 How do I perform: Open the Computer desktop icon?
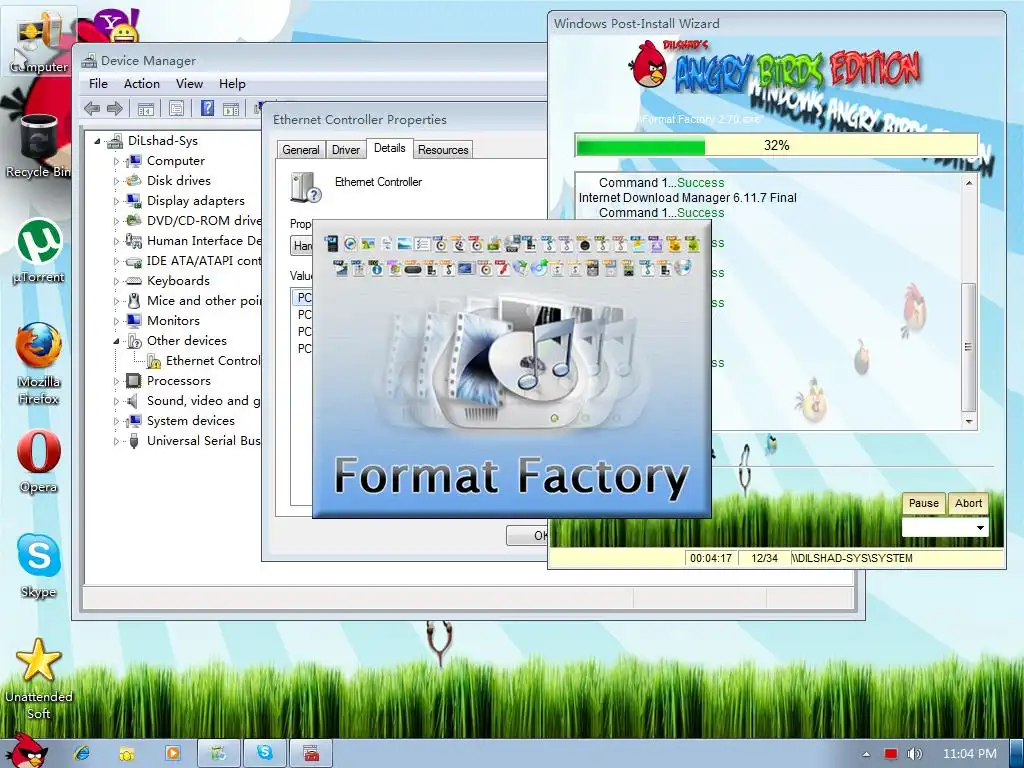pyautogui.click(x=39, y=42)
